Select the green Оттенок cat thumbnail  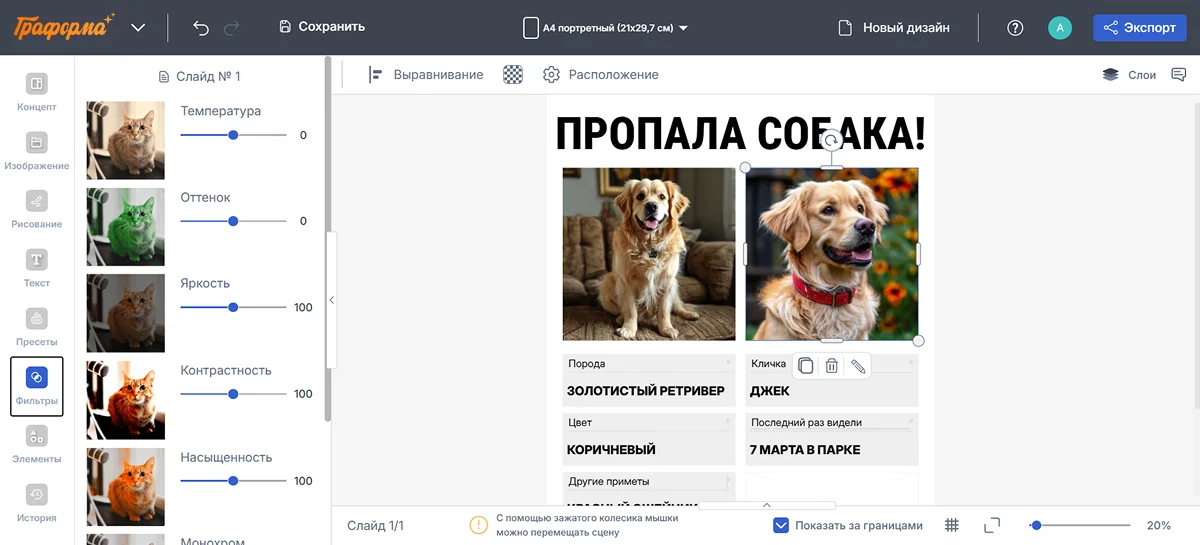(126, 227)
